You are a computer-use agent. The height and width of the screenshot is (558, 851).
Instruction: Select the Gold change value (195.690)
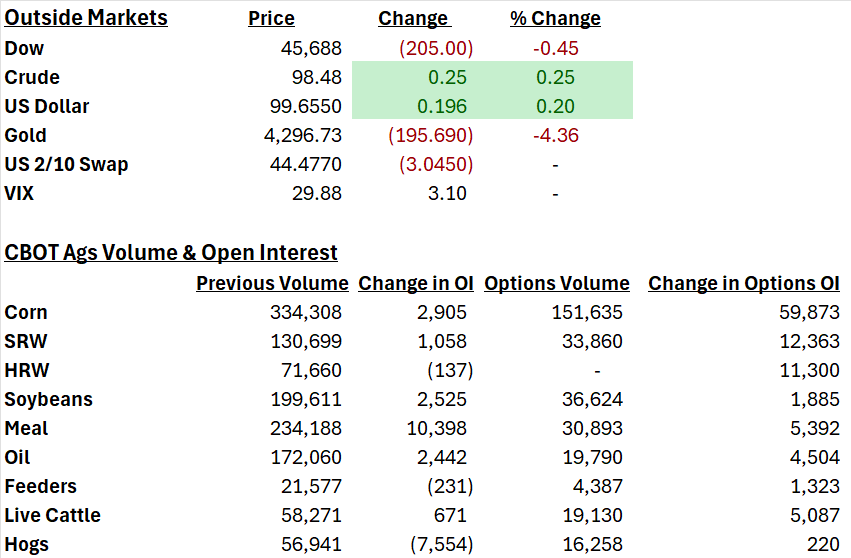tap(431, 135)
